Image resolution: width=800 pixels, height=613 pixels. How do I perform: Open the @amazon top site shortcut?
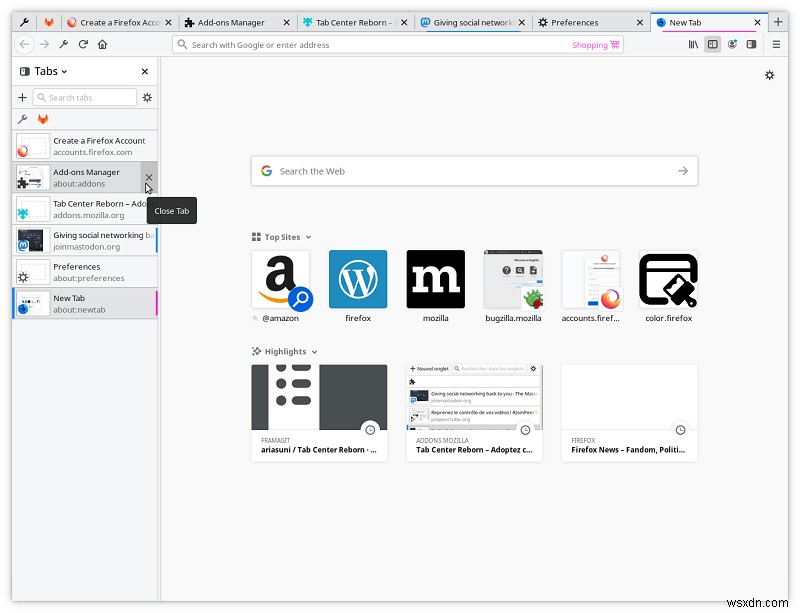(x=281, y=280)
